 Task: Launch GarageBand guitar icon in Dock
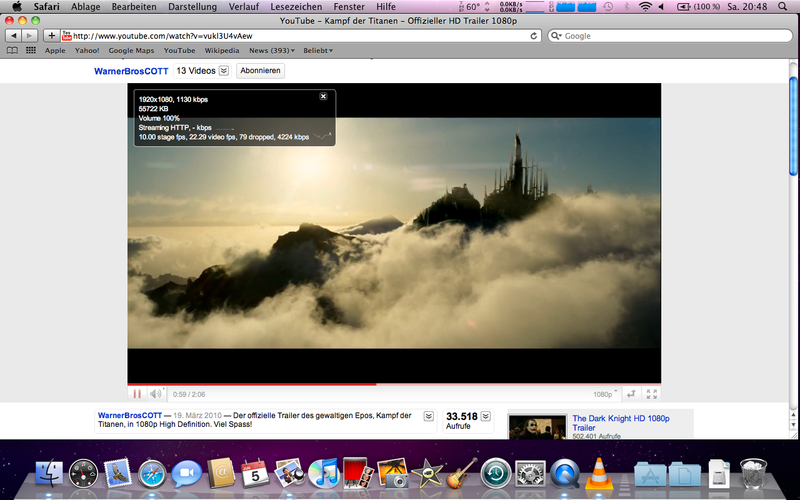(461, 473)
